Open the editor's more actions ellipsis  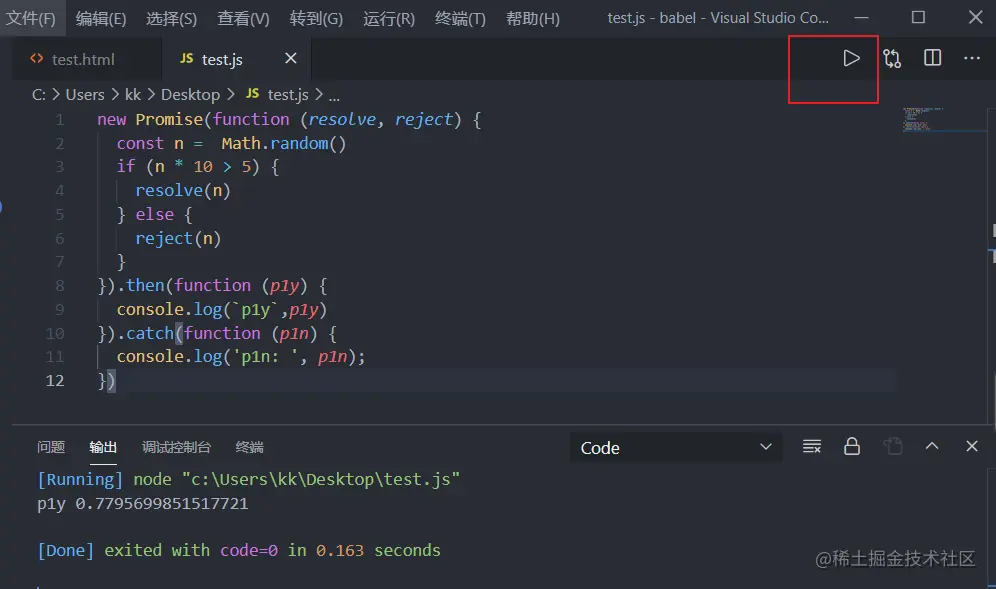pos(971,59)
